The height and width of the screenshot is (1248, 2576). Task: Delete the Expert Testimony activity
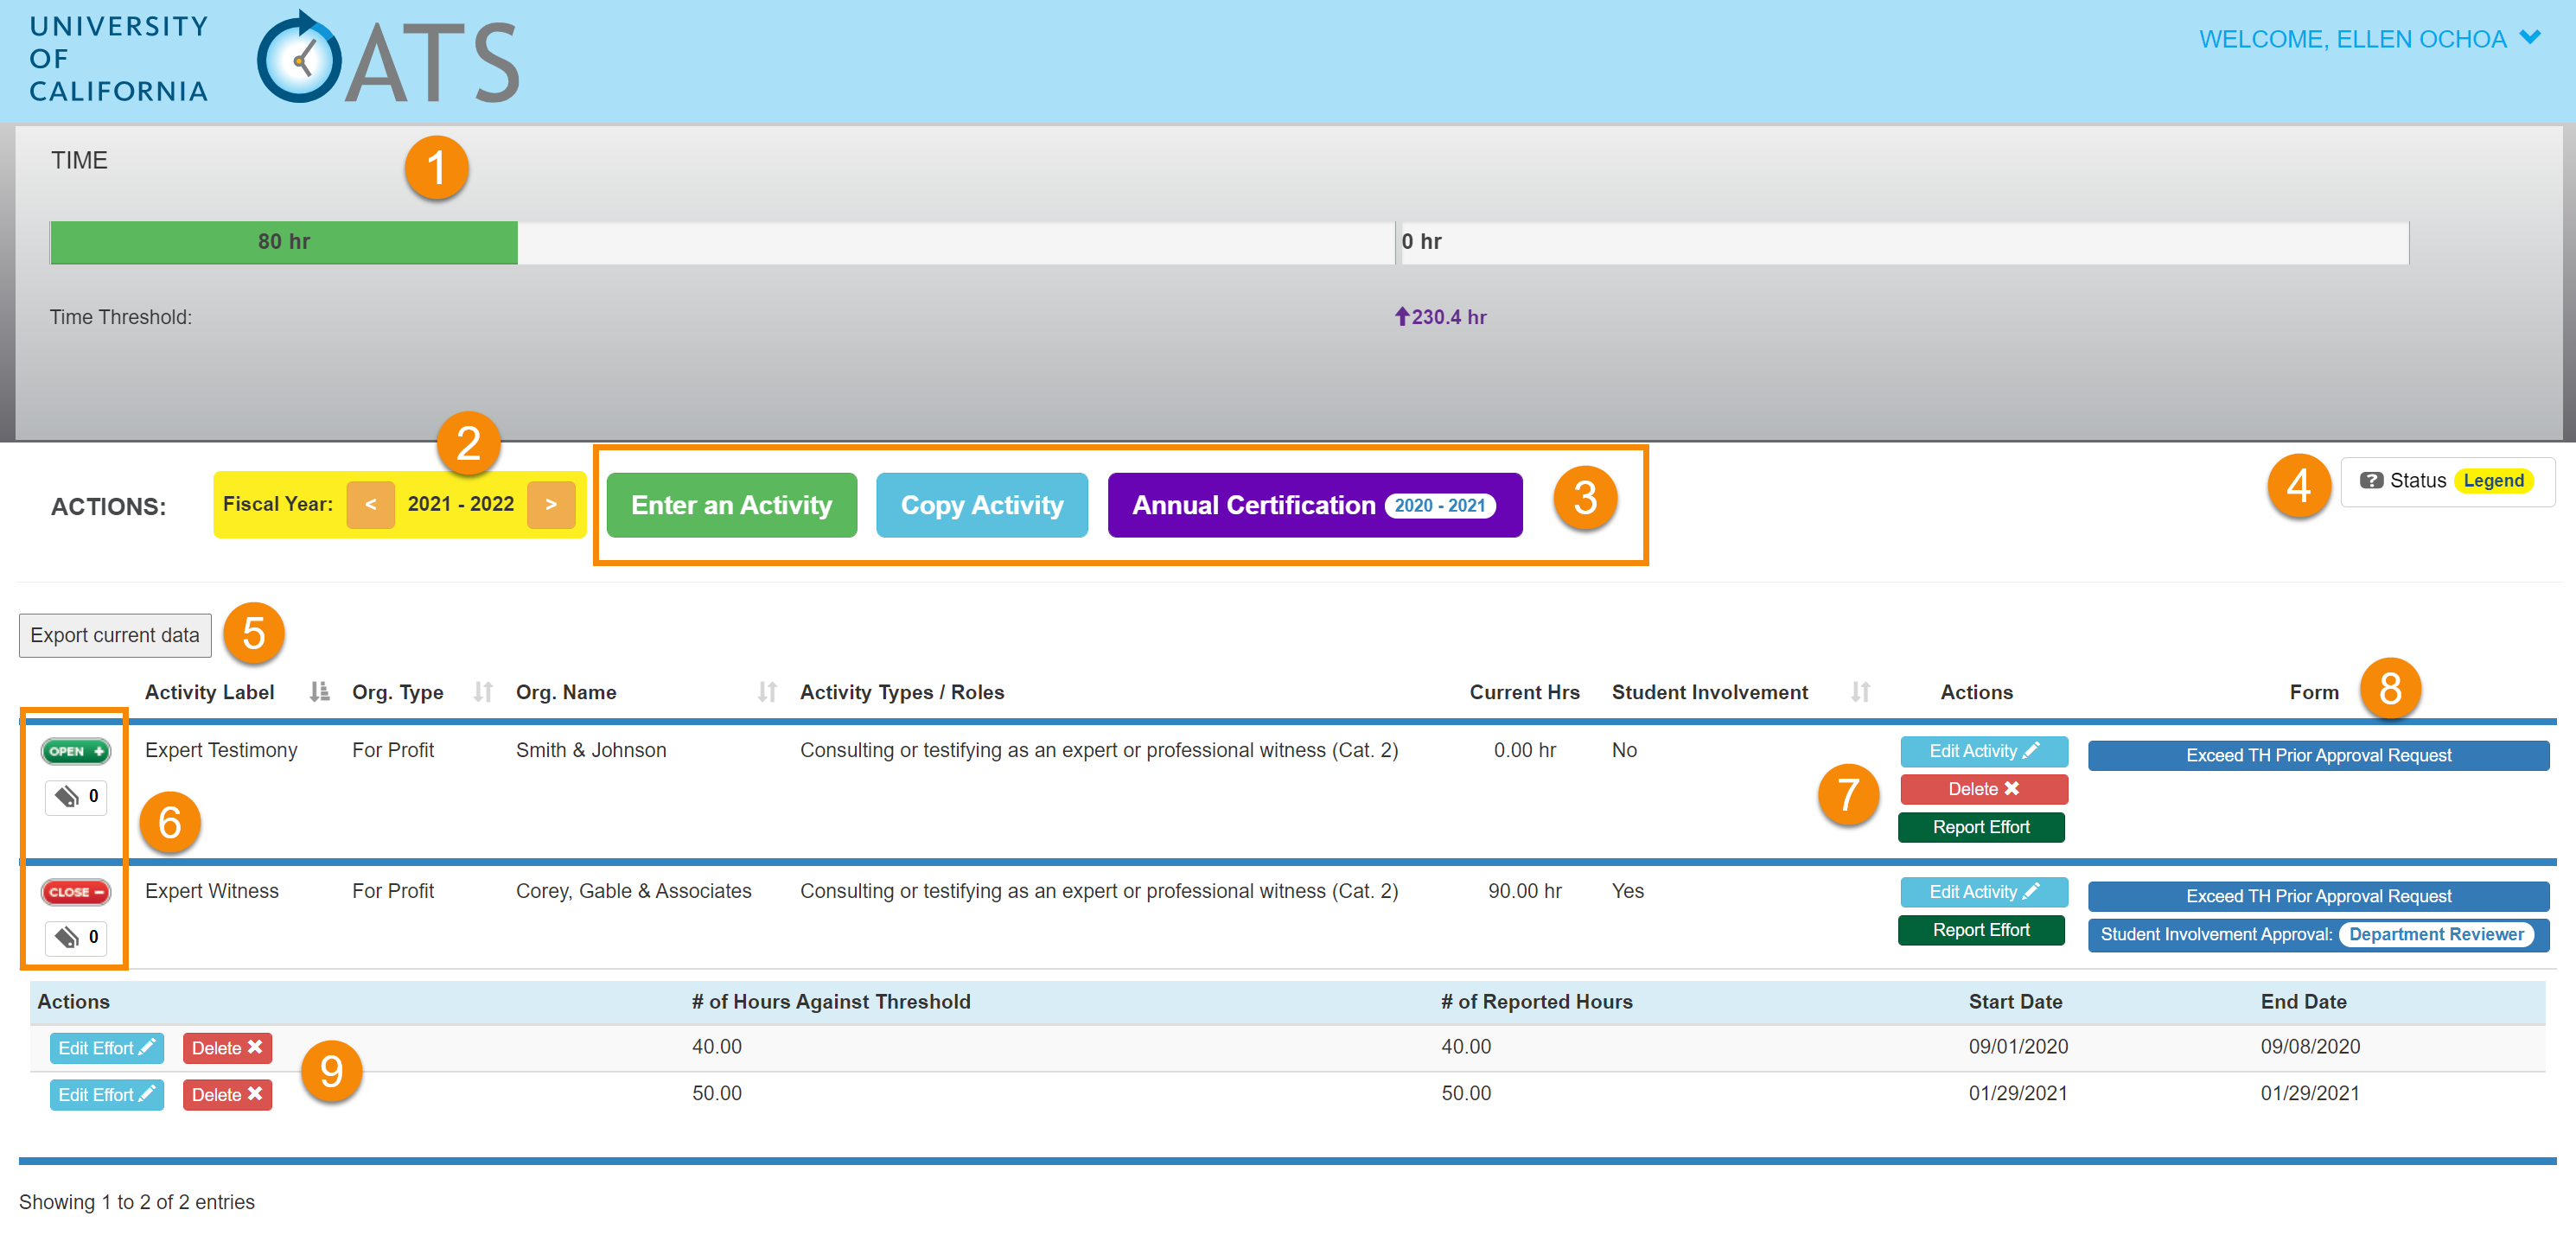[x=1983, y=789]
